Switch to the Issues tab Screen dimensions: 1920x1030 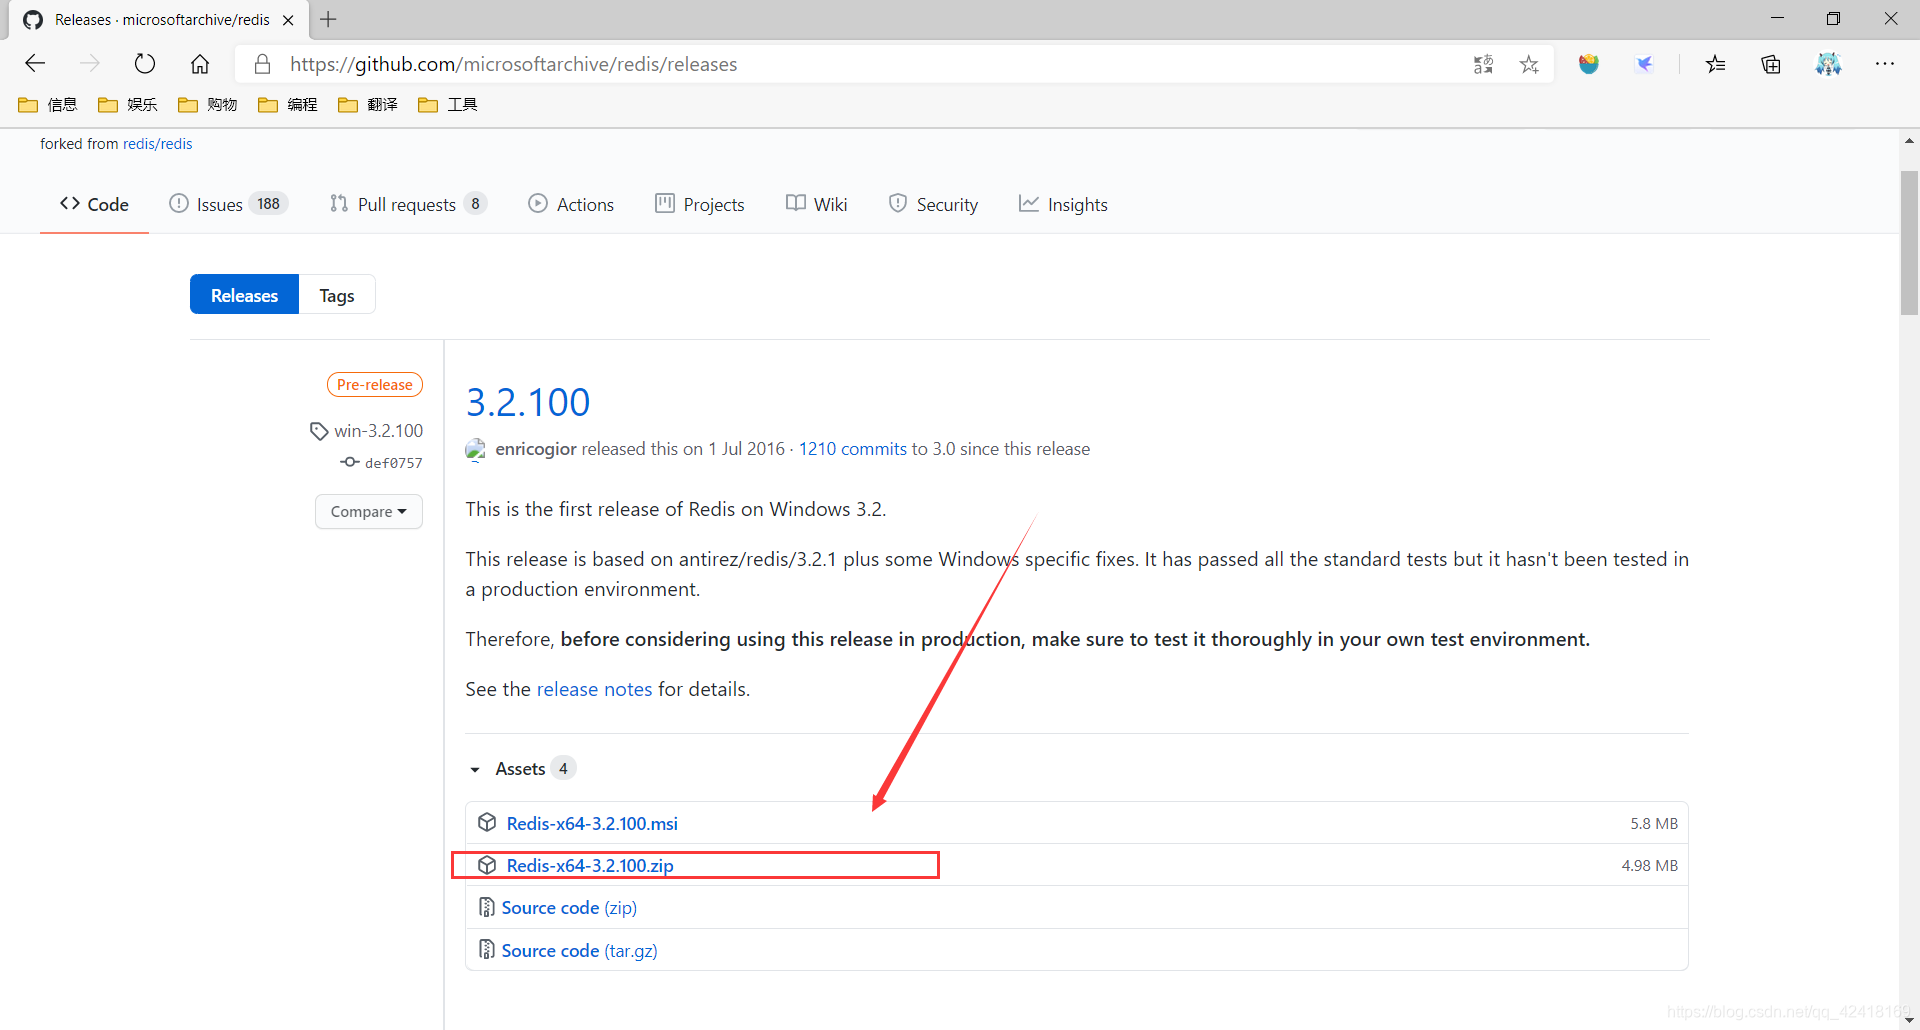pos(228,204)
